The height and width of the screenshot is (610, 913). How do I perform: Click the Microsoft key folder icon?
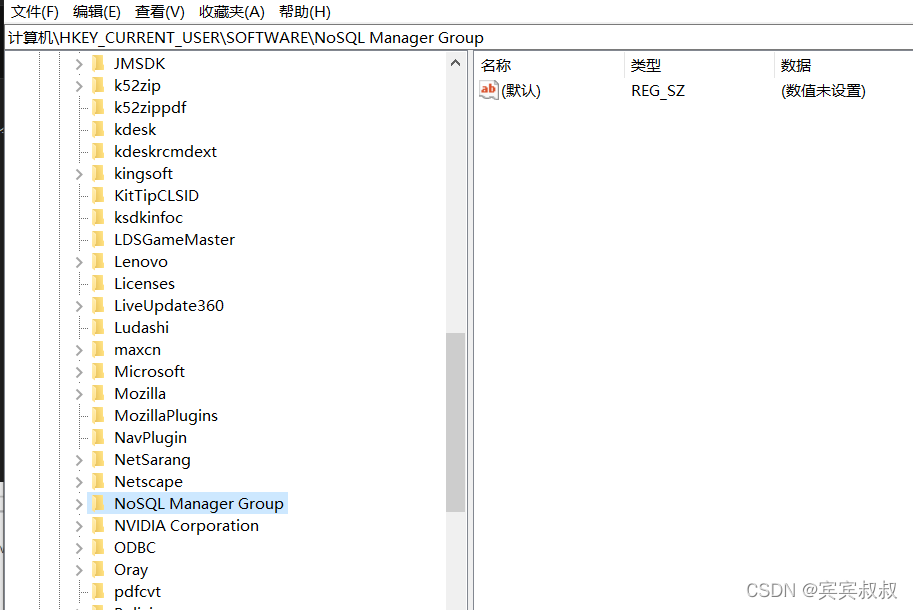(x=99, y=371)
